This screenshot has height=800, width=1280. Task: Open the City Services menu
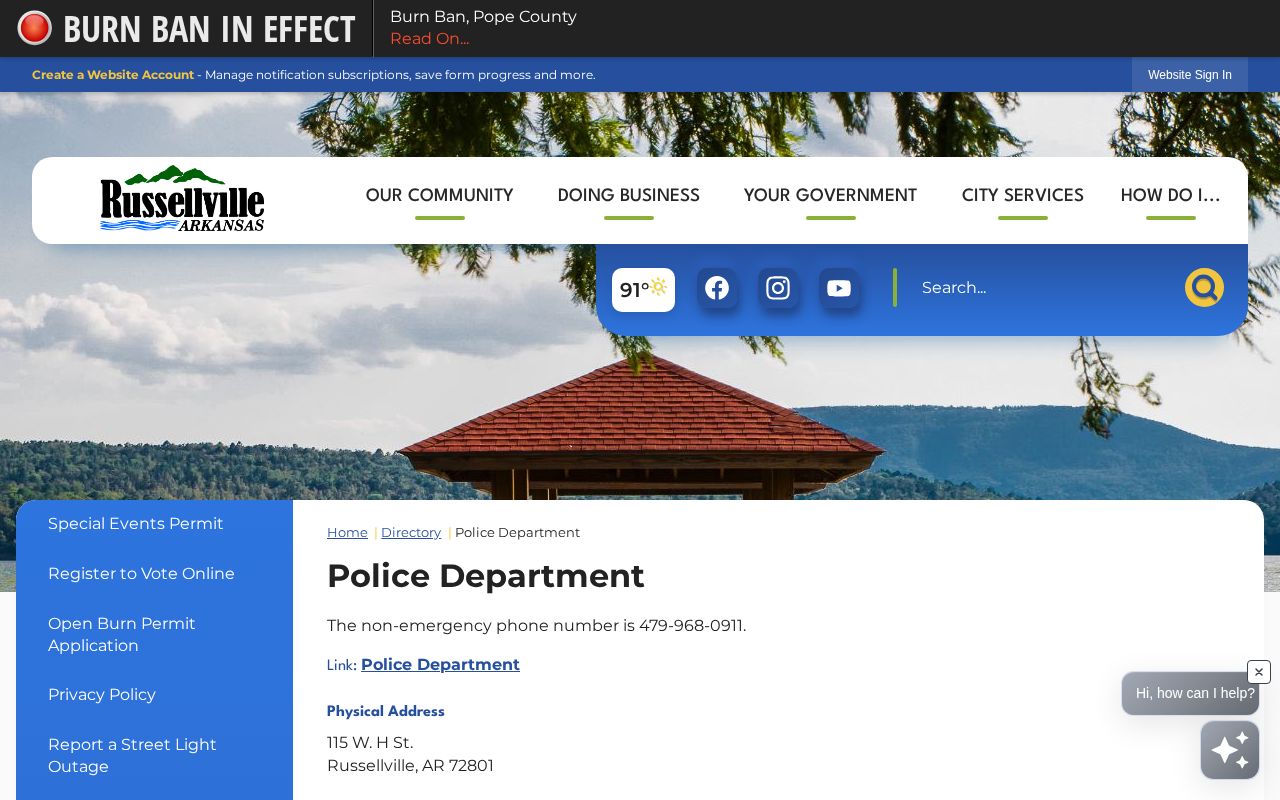pyautogui.click(x=1022, y=195)
